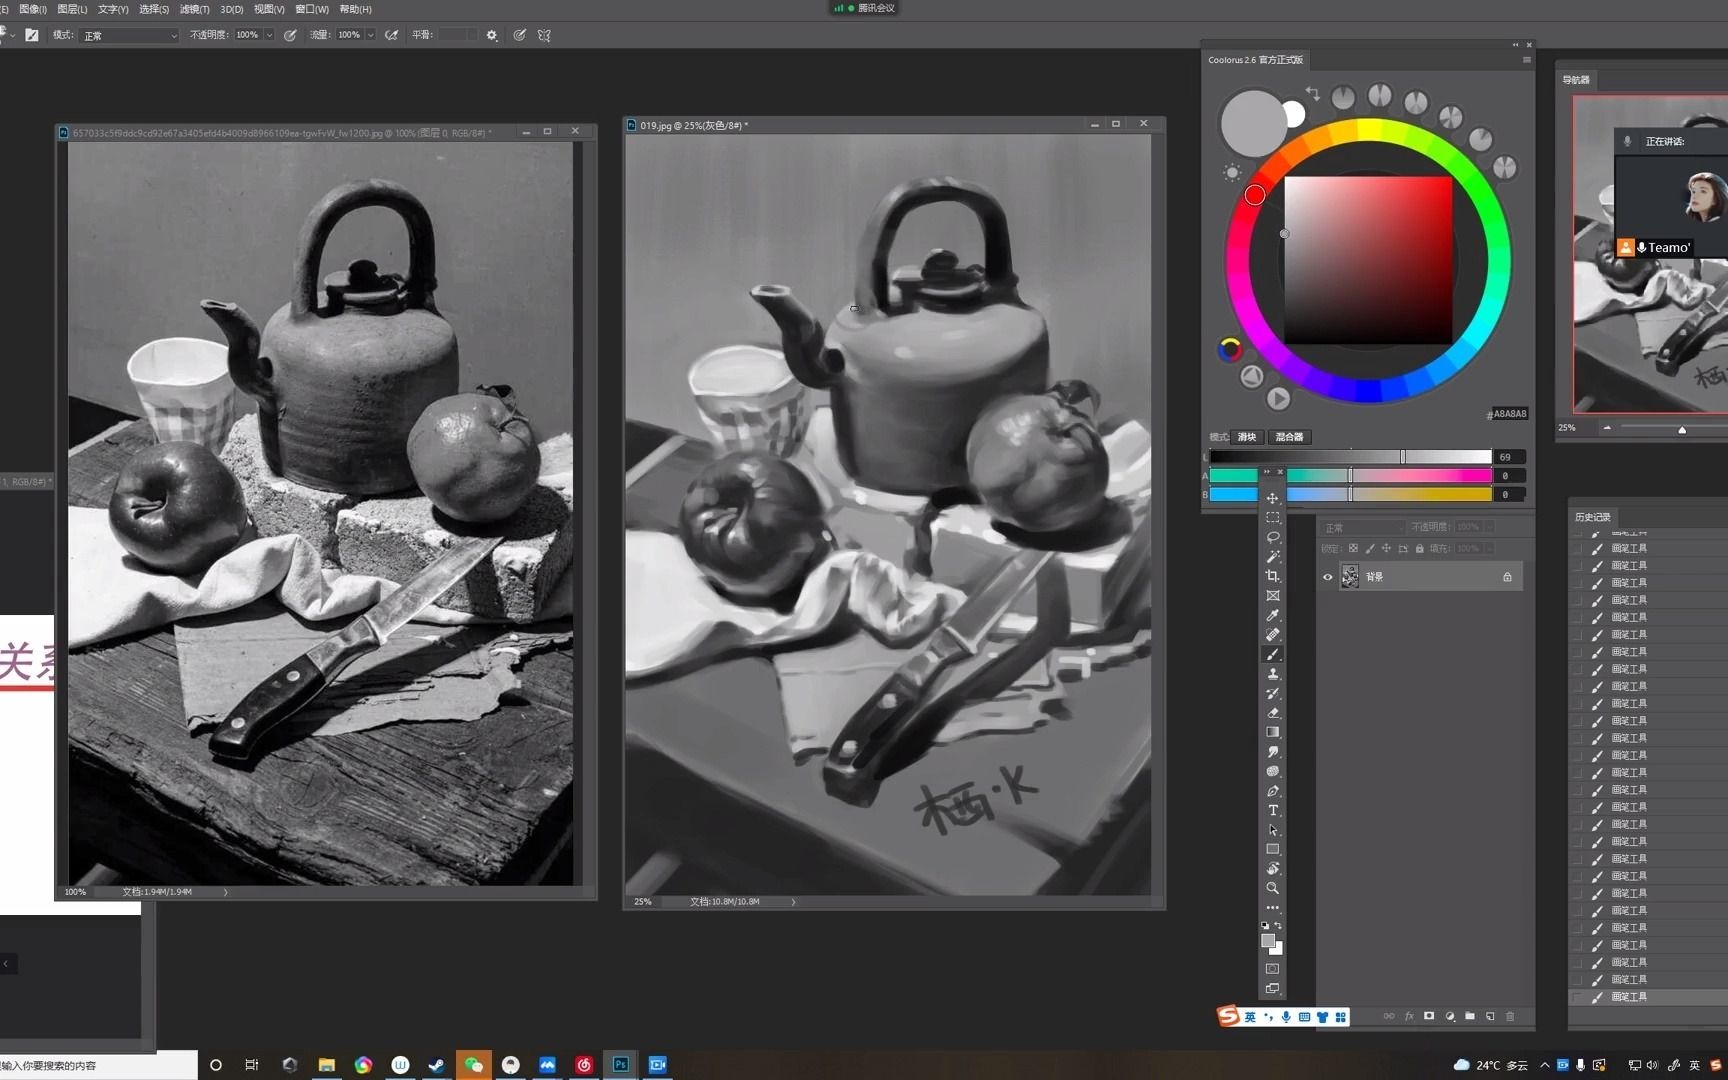Select the Sponge tool
The width and height of the screenshot is (1728, 1080).
point(1272,771)
